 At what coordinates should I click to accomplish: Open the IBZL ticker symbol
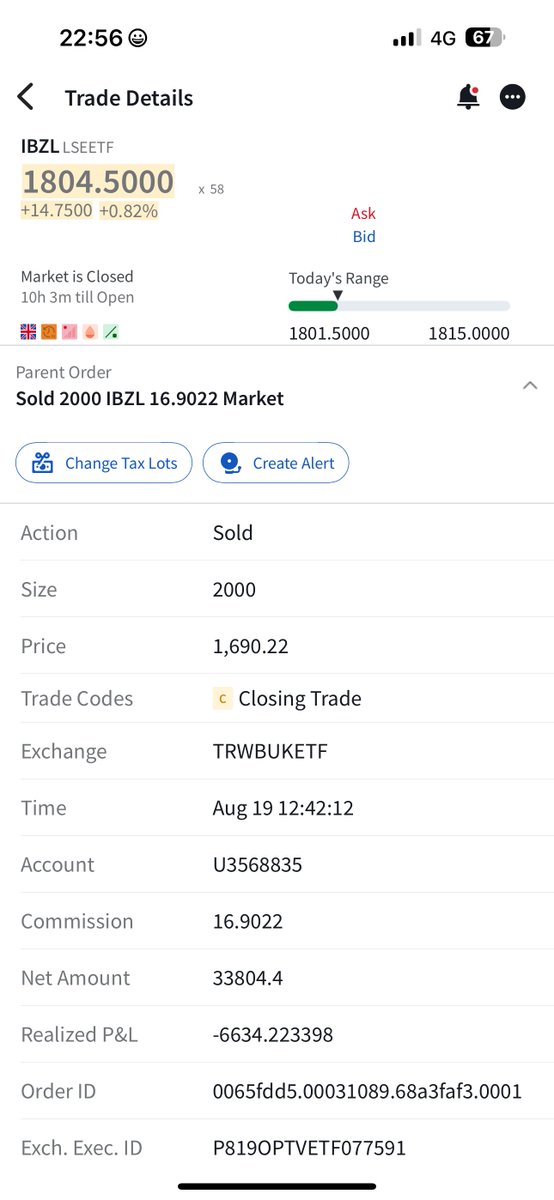pyautogui.click(x=39, y=146)
